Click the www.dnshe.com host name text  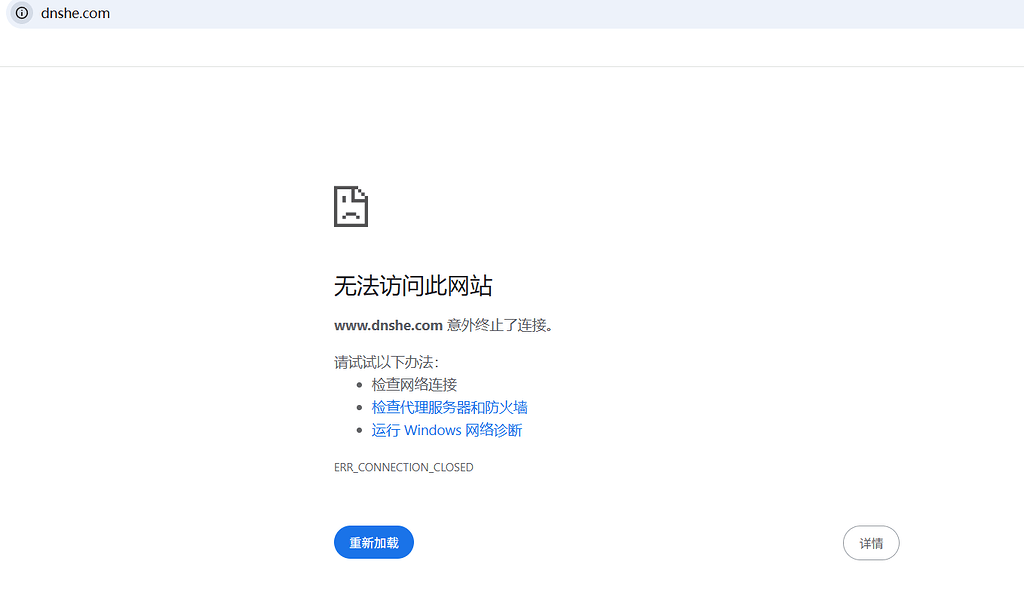(x=389, y=325)
